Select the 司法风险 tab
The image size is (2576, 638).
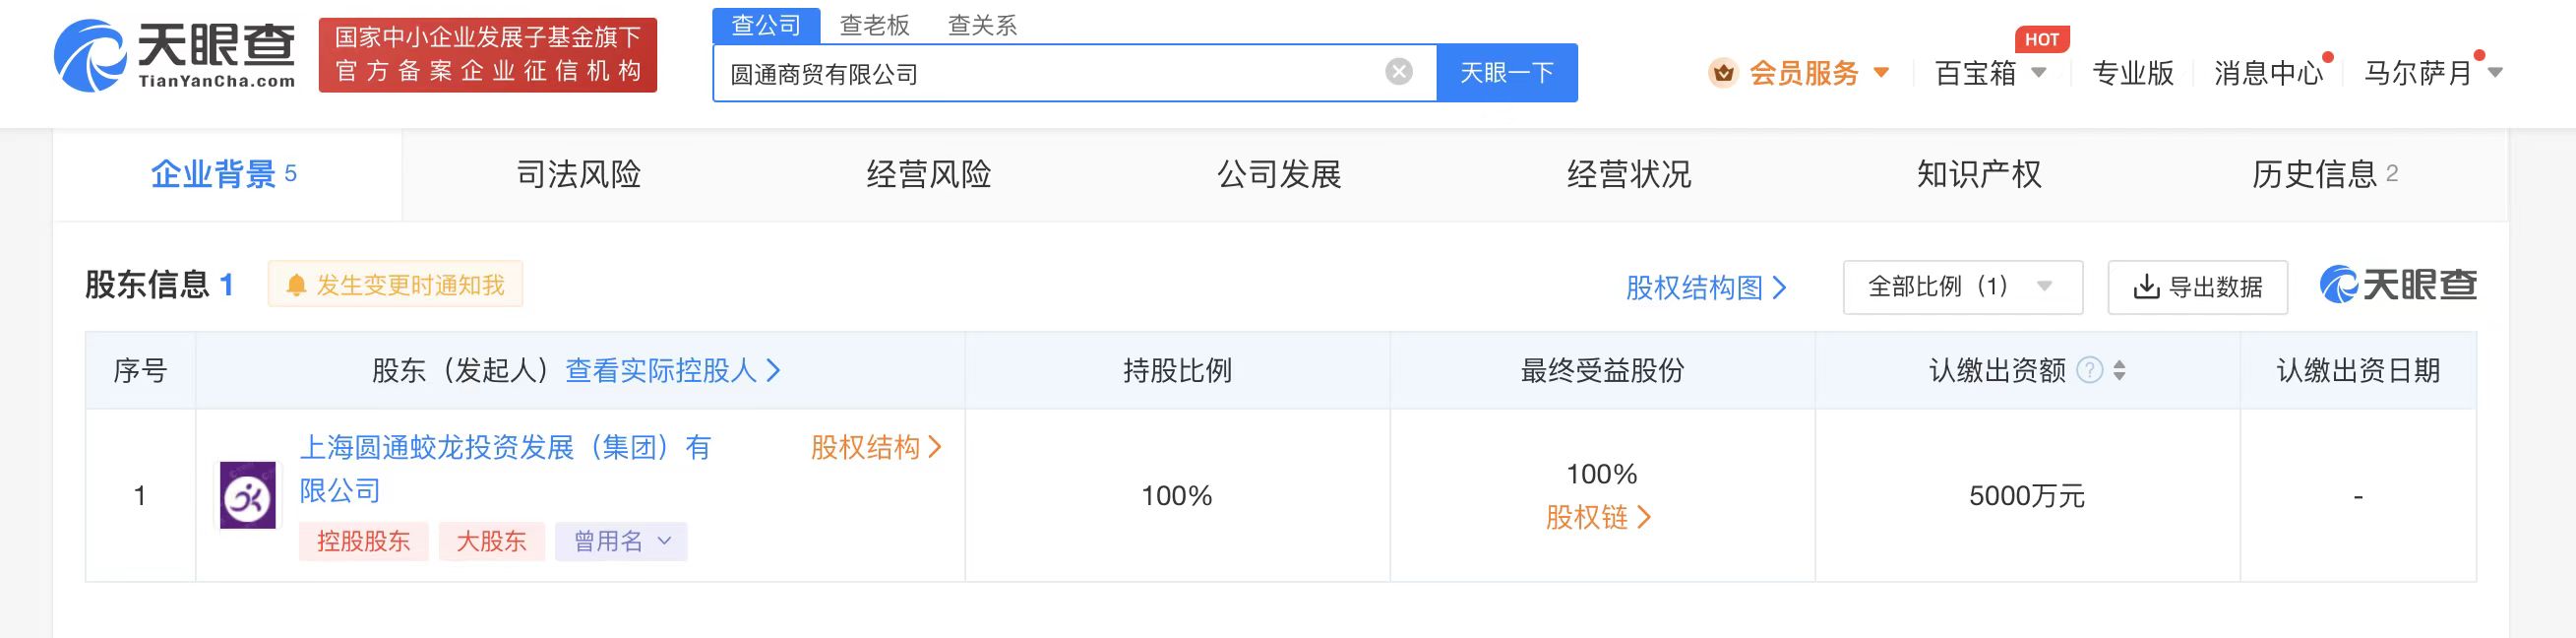pyautogui.click(x=578, y=175)
